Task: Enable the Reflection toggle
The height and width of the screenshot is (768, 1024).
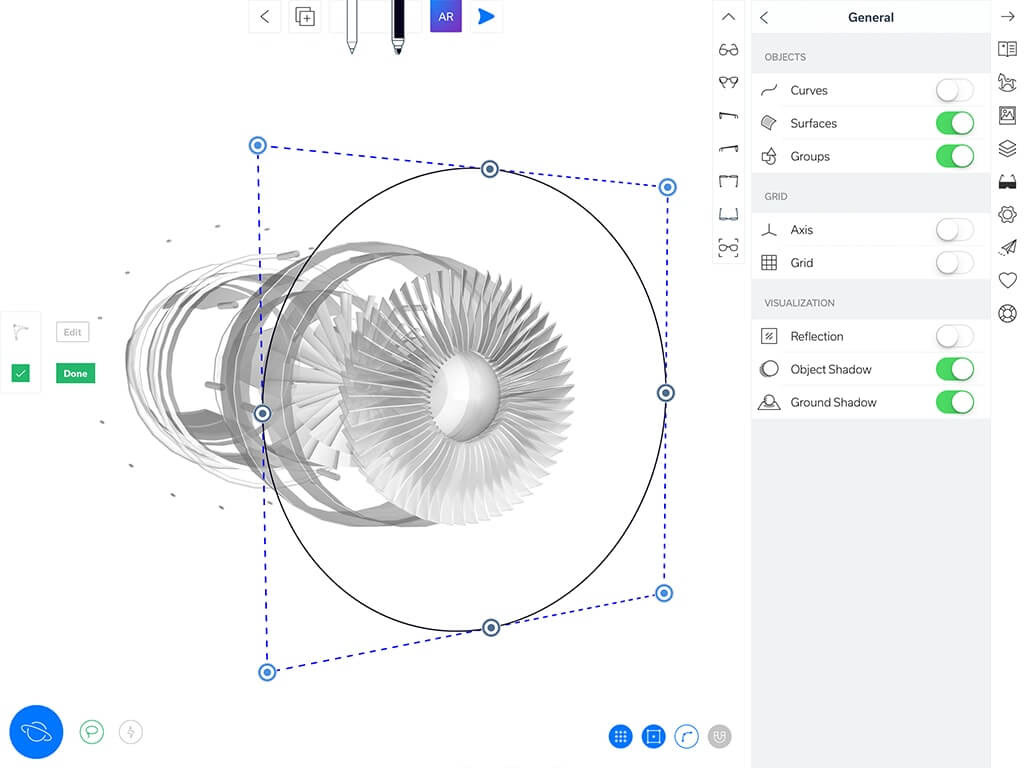Action: (x=954, y=336)
